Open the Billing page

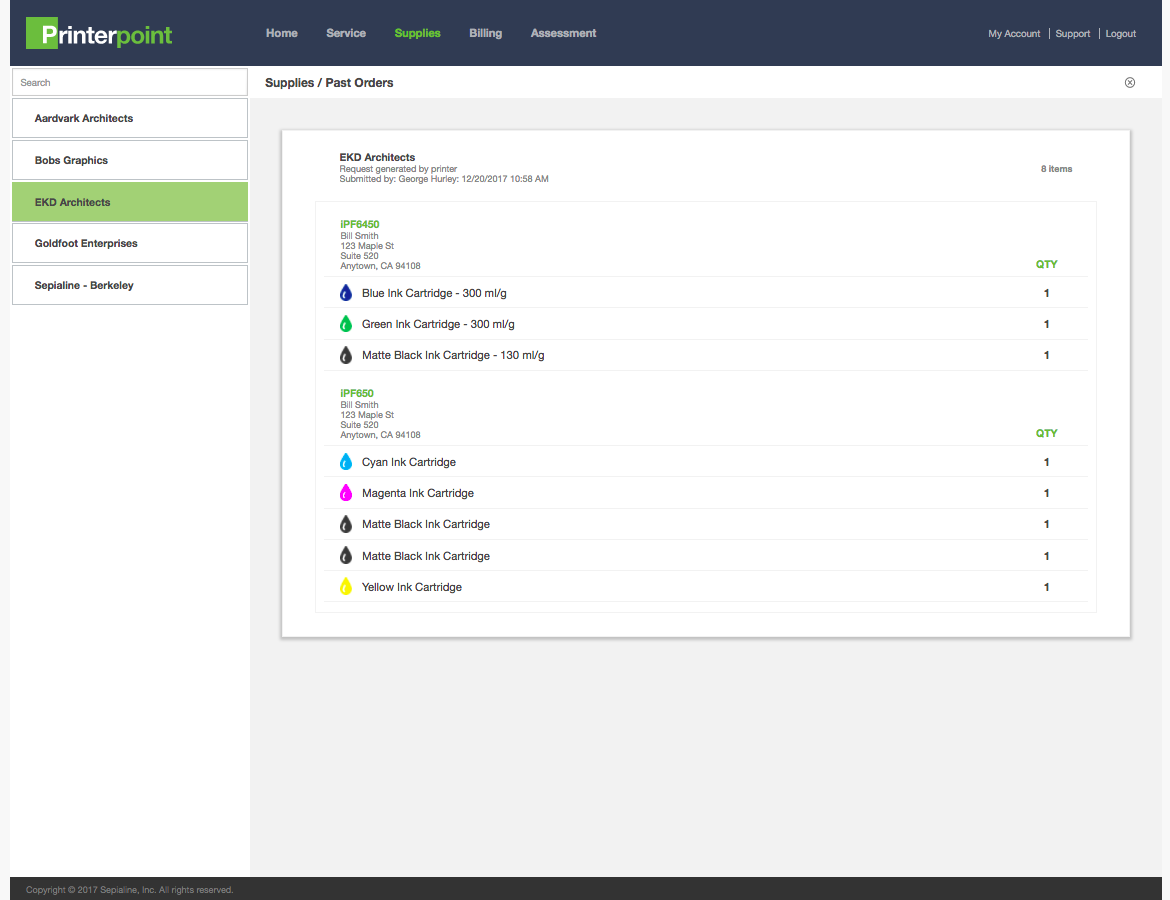click(486, 33)
